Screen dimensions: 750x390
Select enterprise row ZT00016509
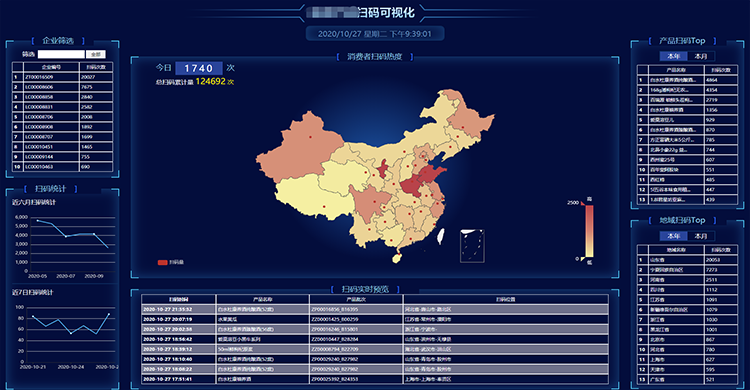63,77
